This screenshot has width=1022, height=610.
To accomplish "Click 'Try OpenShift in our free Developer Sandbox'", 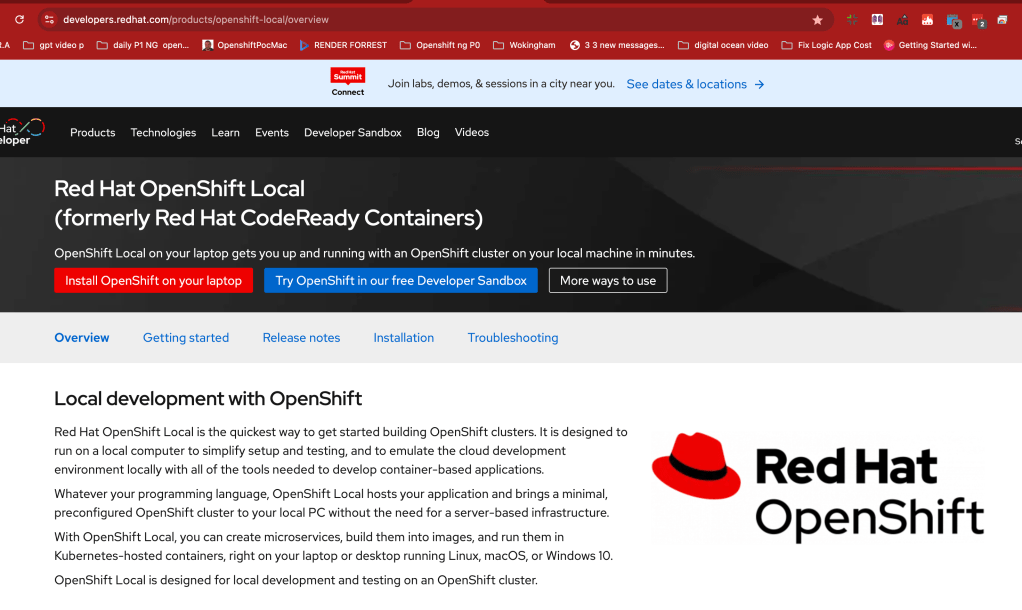I will point(401,280).
